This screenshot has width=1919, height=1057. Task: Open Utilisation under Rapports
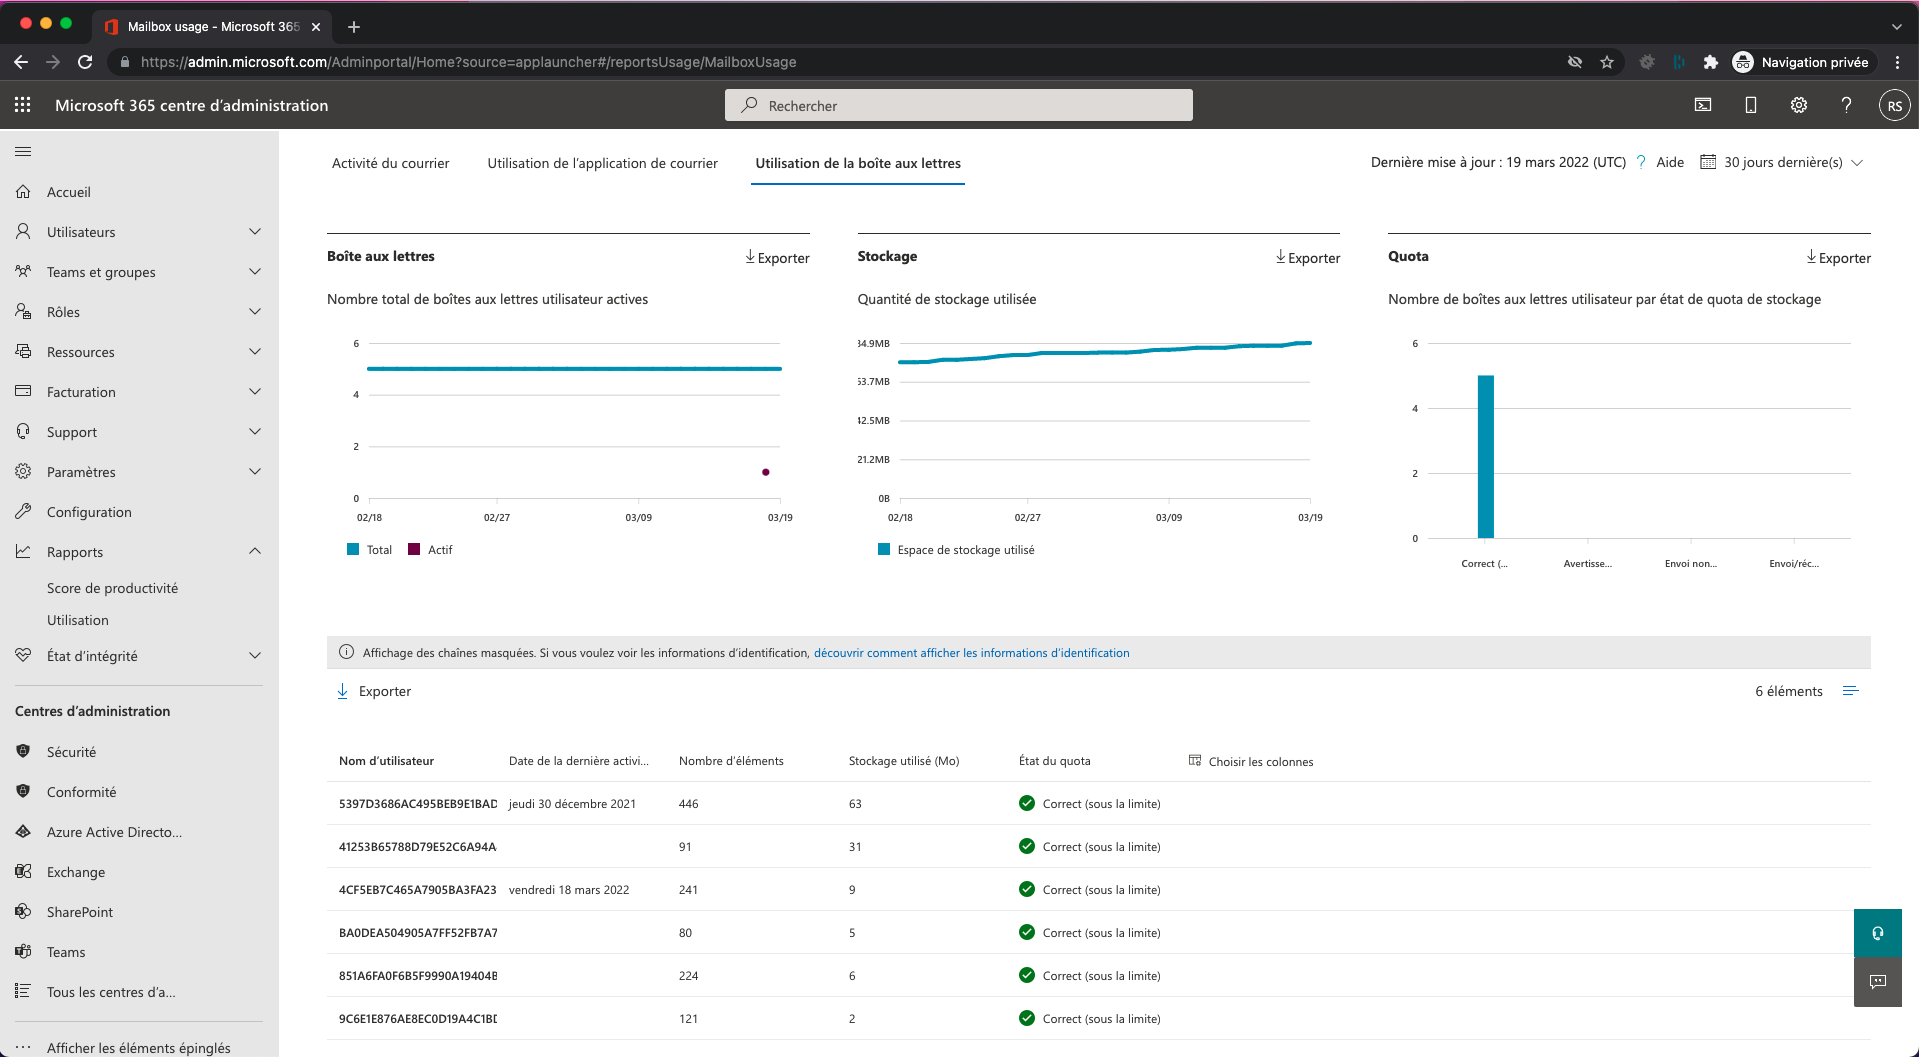coord(78,620)
